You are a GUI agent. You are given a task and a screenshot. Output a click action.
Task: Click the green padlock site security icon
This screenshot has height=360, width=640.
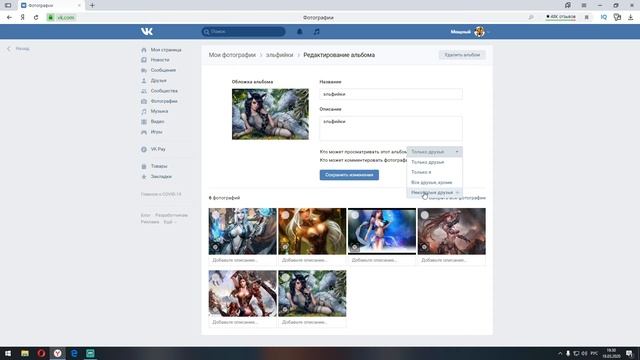click(x=50, y=17)
